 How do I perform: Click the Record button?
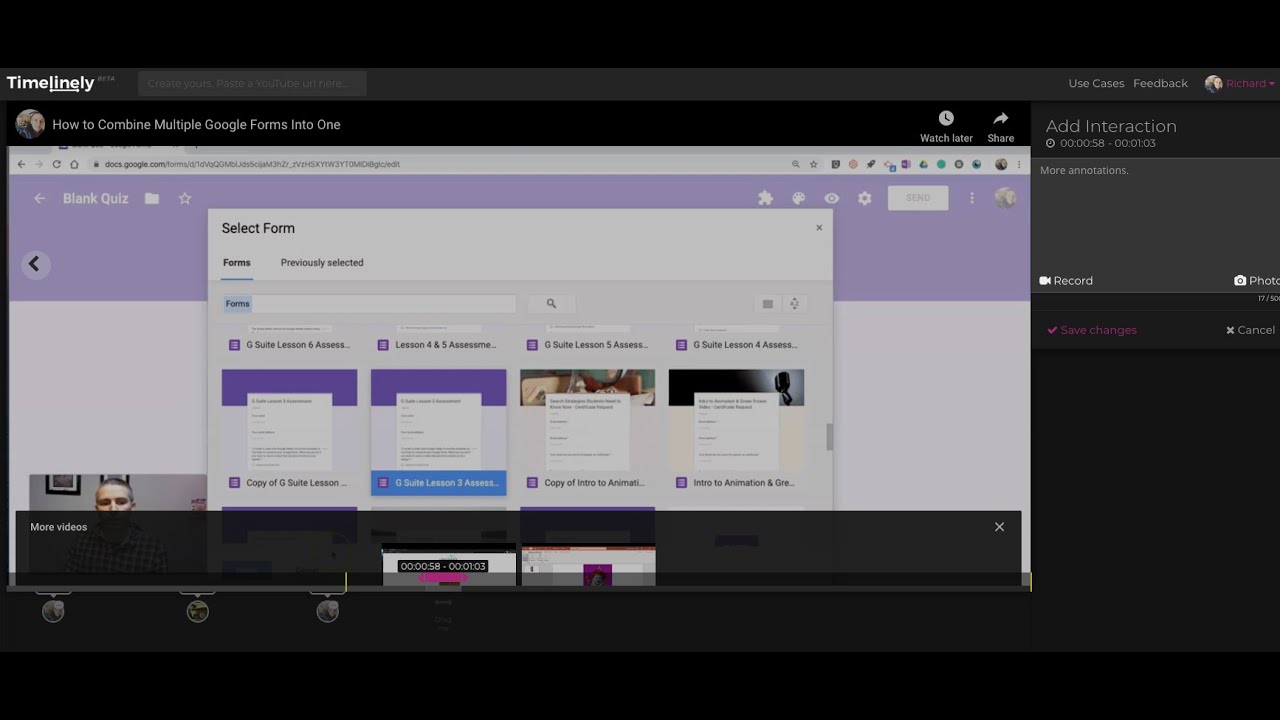pyautogui.click(x=1066, y=281)
